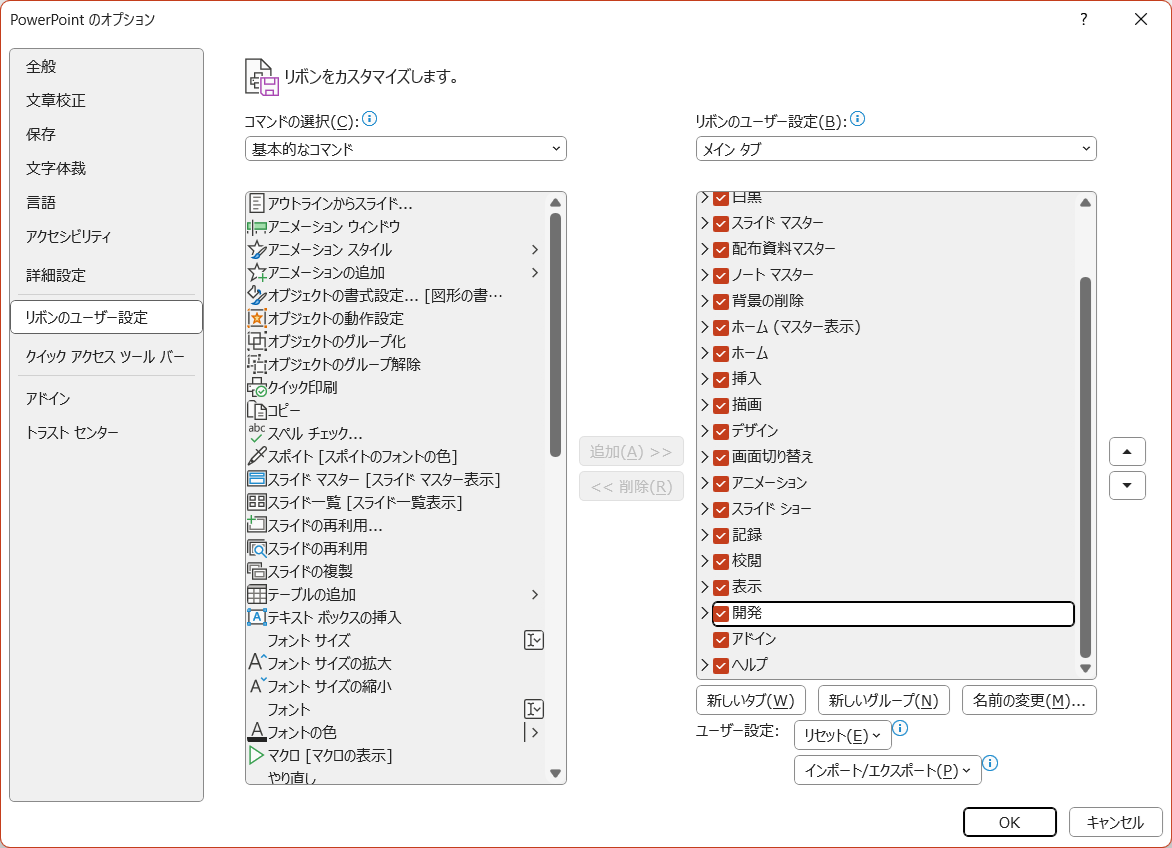Viewport: 1172px width, 848px height.
Task: Switch to クイック アクセス ツール バー category
Action: click(105, 357)
